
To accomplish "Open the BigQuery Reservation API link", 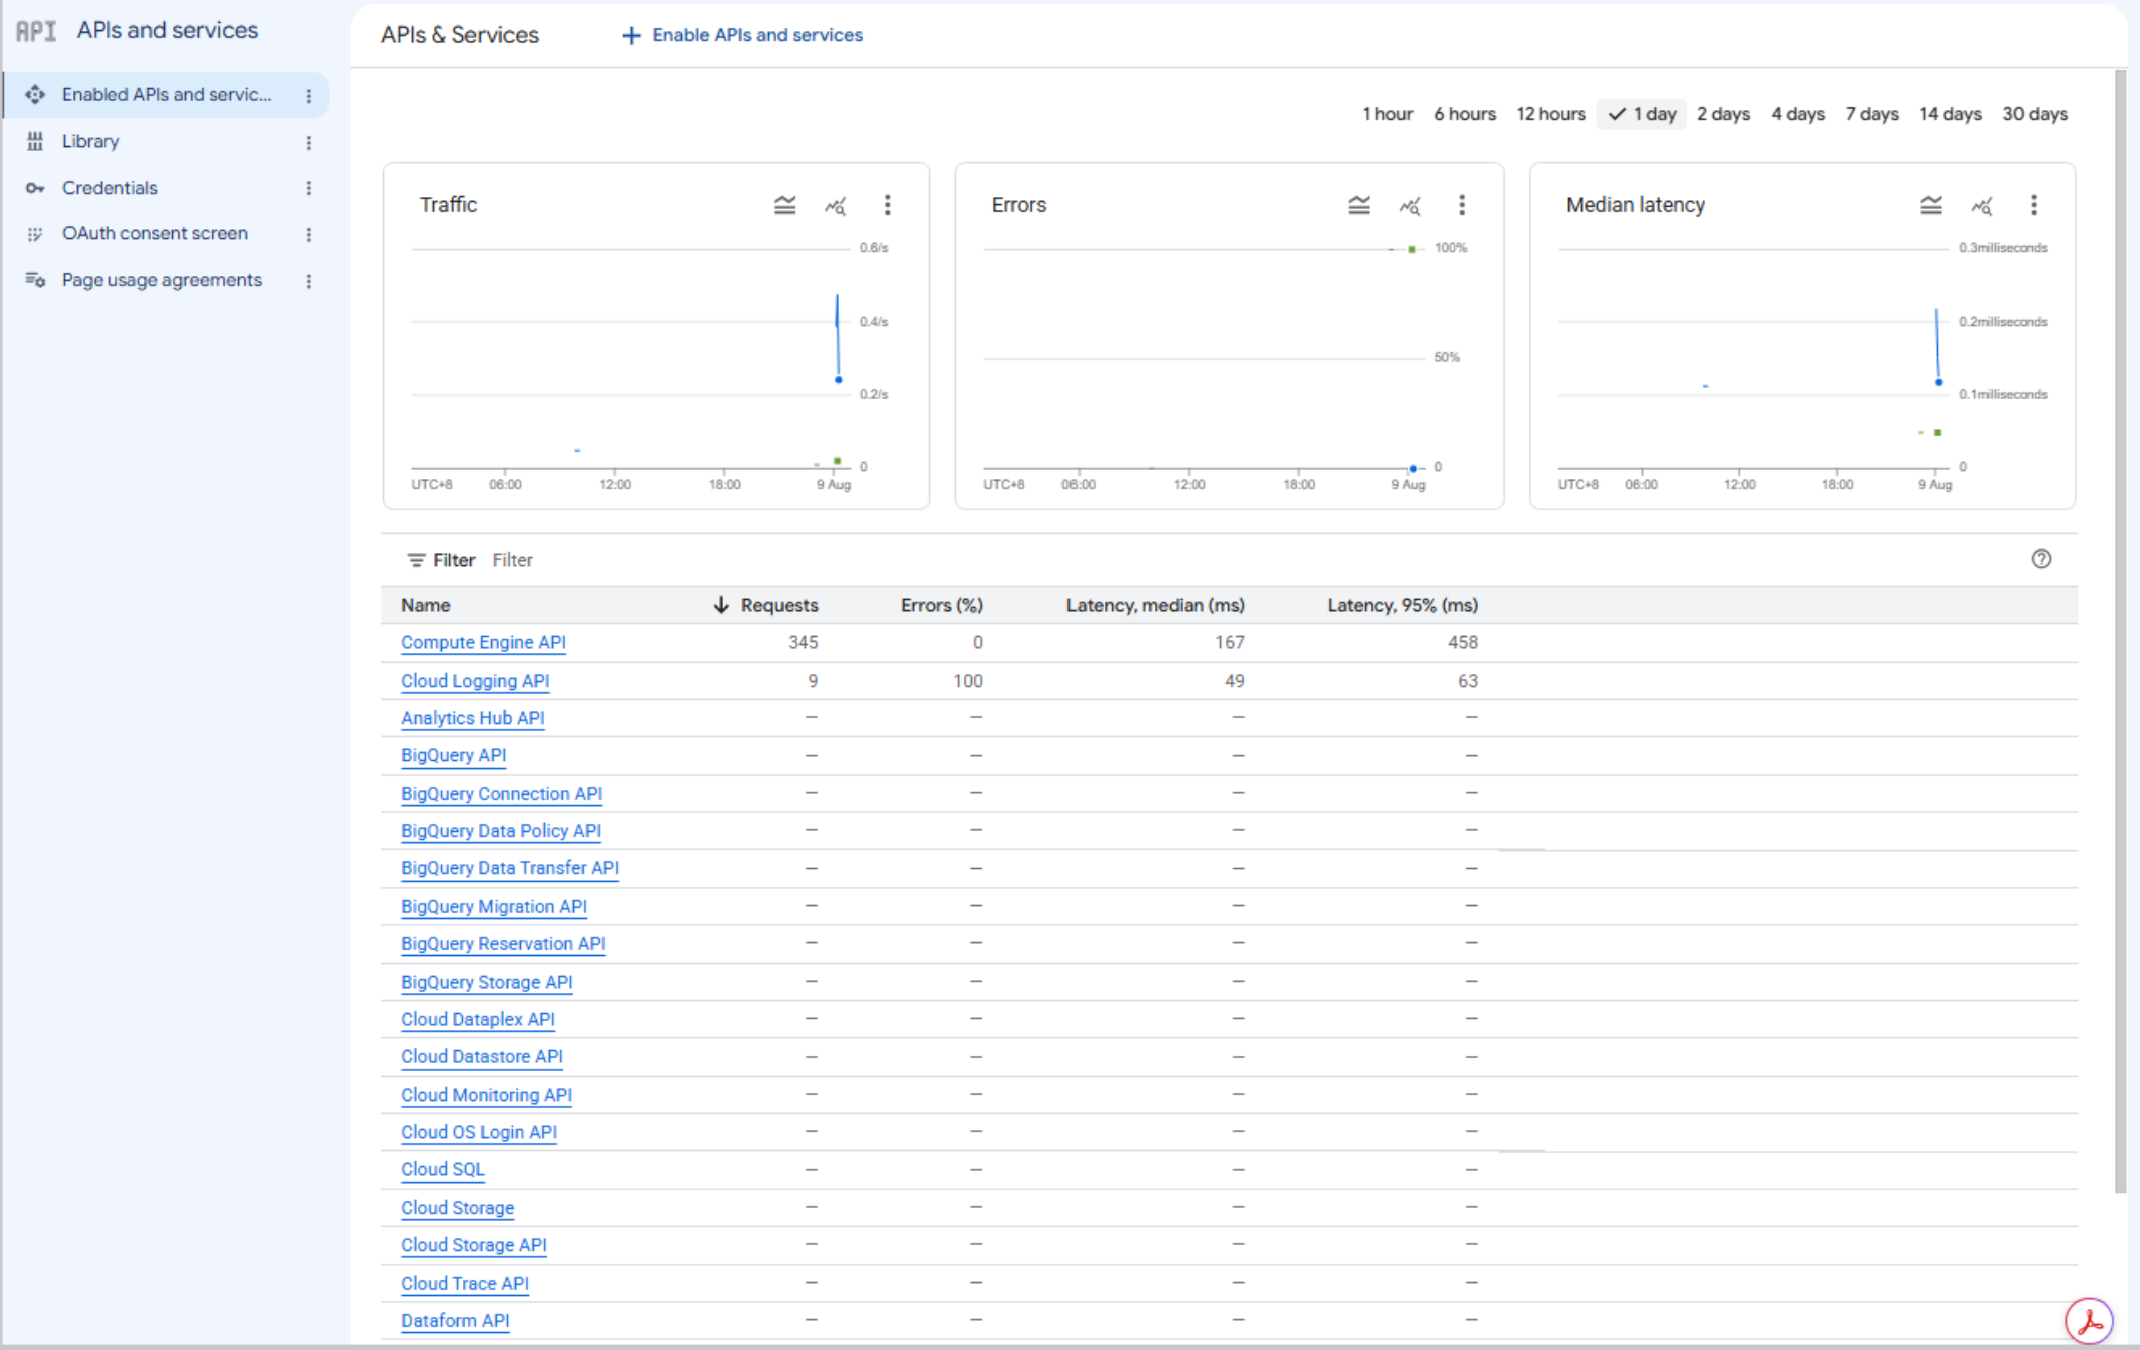I will click(503, 944).
